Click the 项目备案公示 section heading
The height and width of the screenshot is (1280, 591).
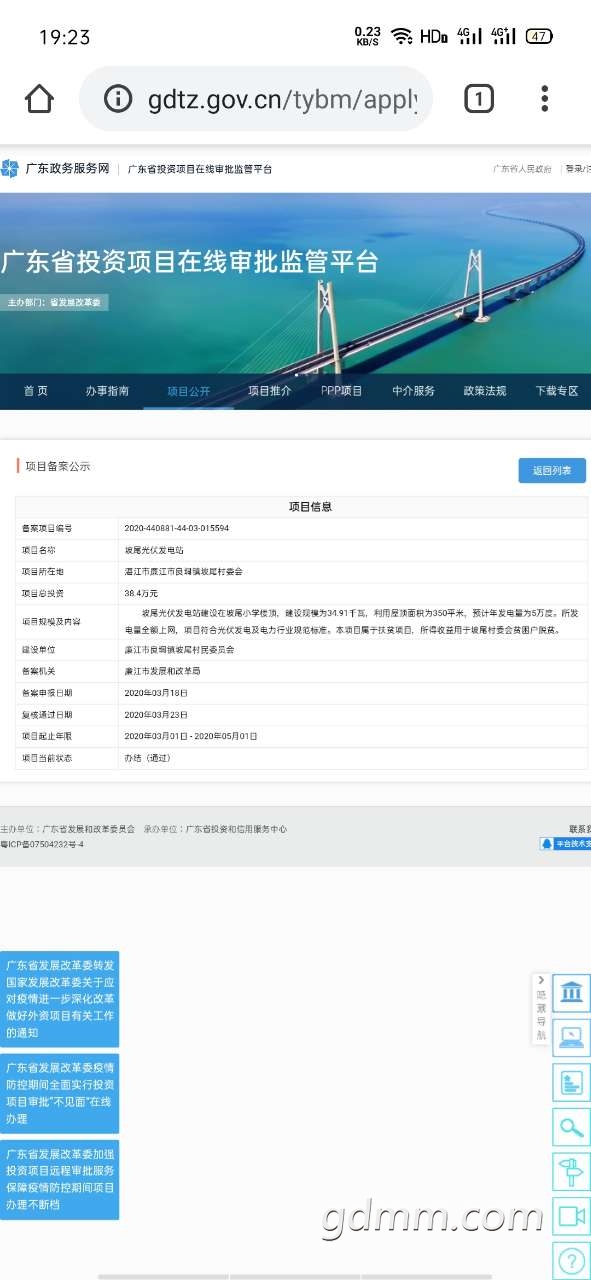58,466
